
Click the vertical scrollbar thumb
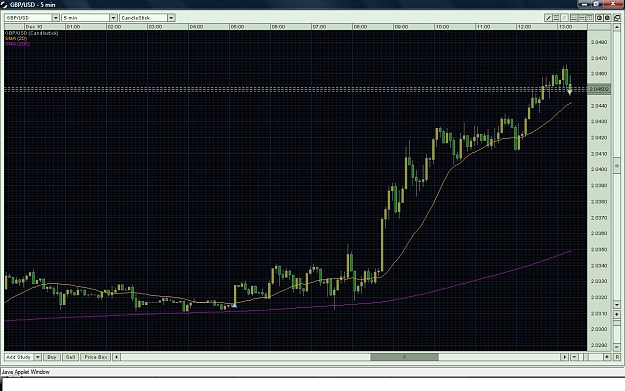(617, 165)
